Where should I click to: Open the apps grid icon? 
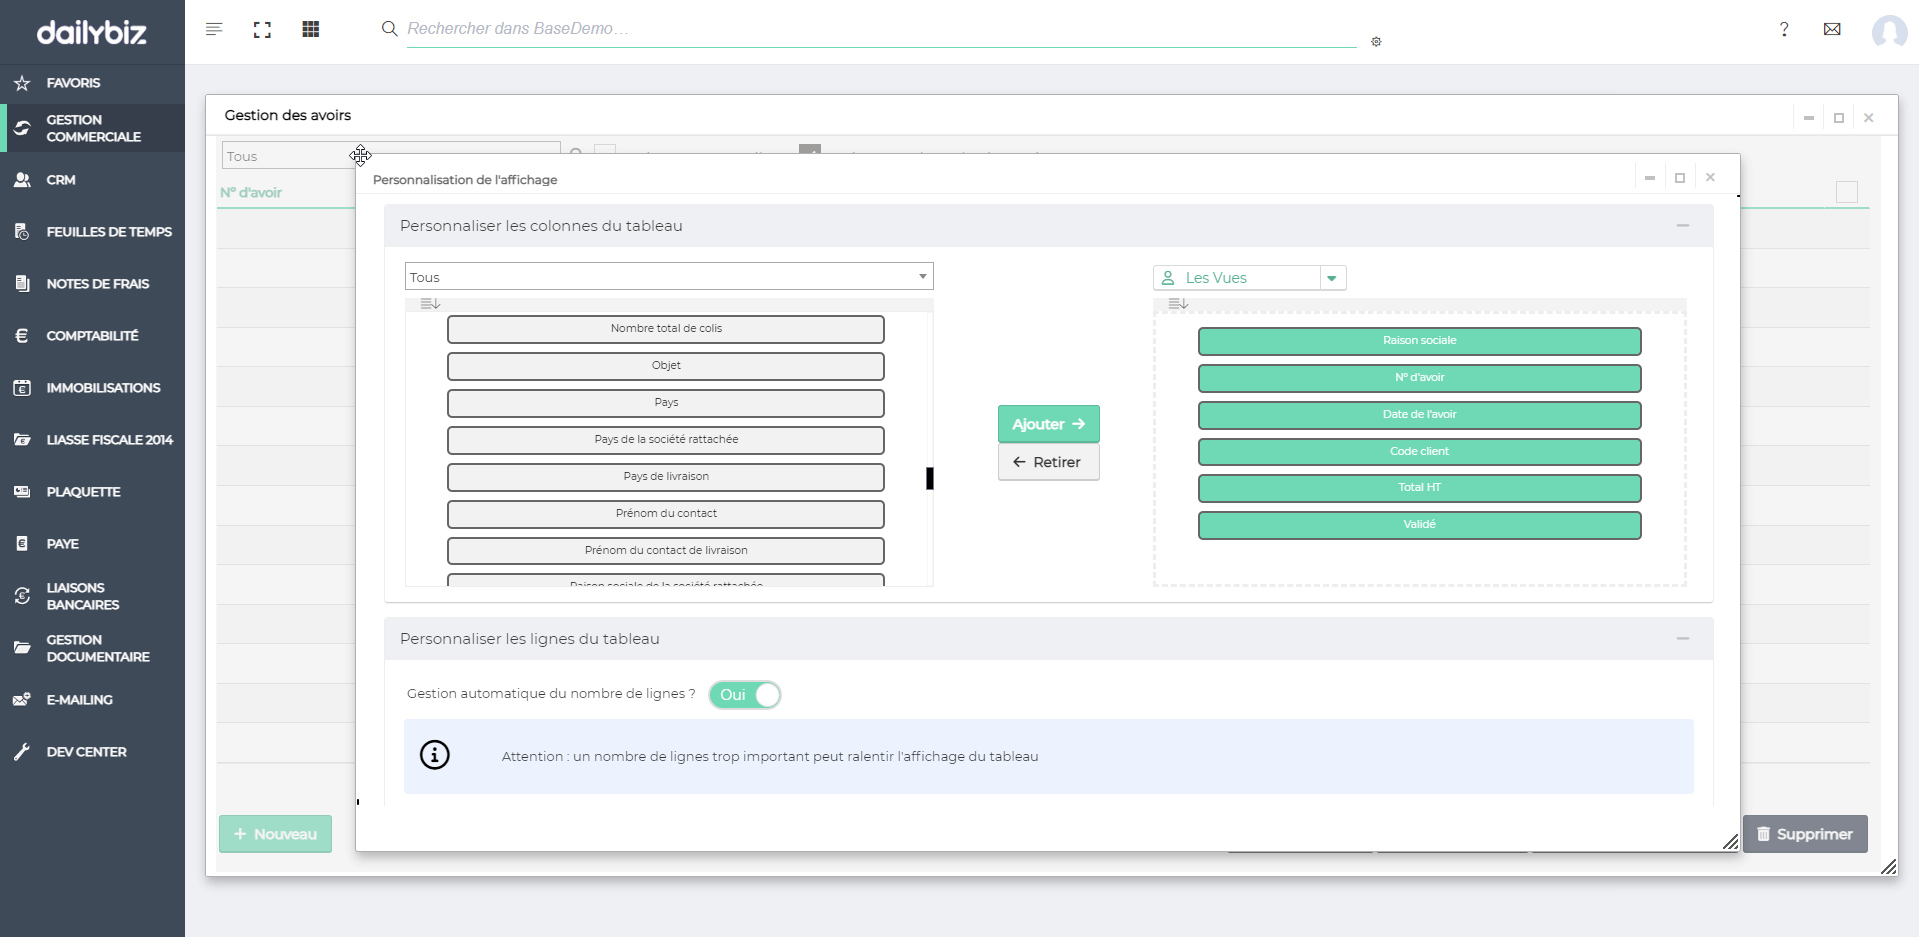(311, 29)
